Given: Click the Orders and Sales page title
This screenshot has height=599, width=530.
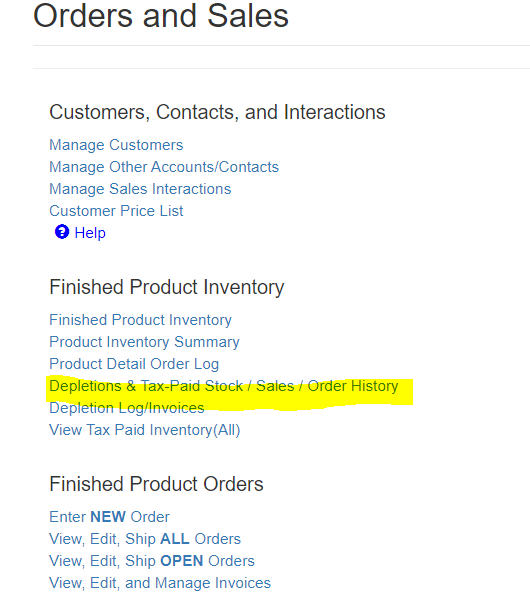Looking at the screenshot, I should [x=161, y=16].
